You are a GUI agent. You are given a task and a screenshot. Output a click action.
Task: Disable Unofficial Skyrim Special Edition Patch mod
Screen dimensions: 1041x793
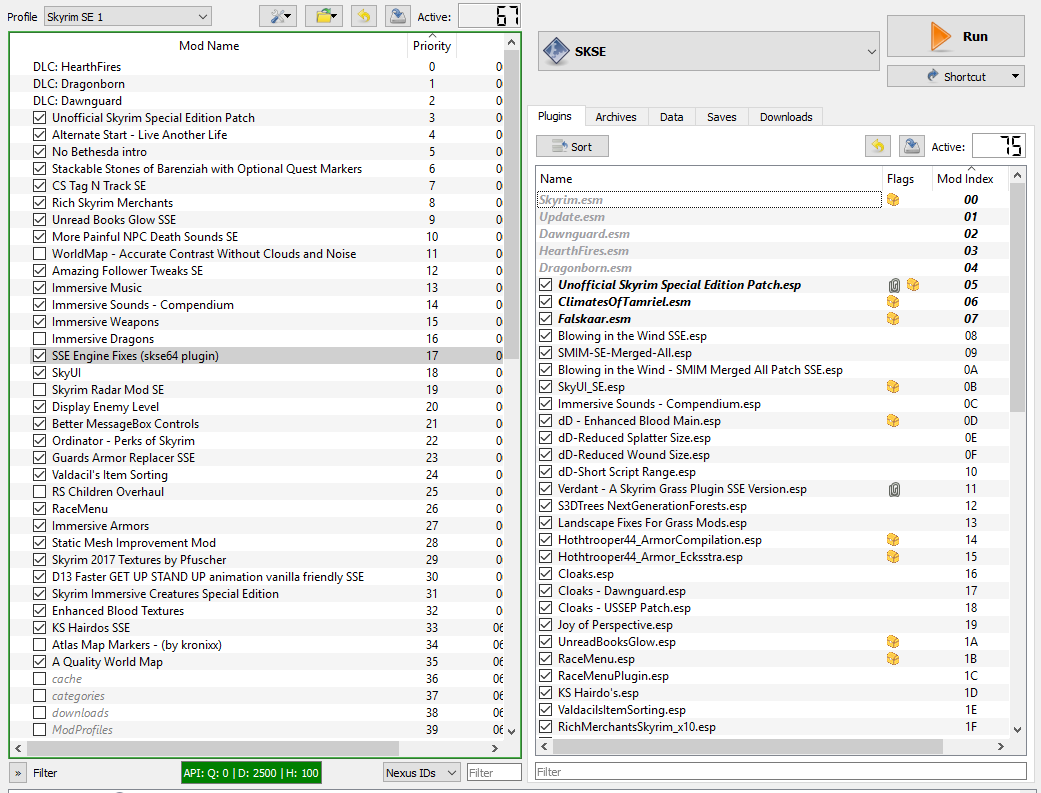[40, 118]
